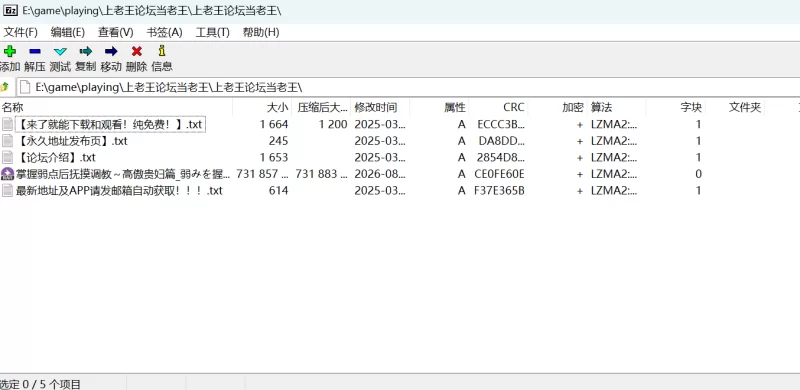Sort by the 字块 column header
The image size is (800, 390).
tap(676, 107)
